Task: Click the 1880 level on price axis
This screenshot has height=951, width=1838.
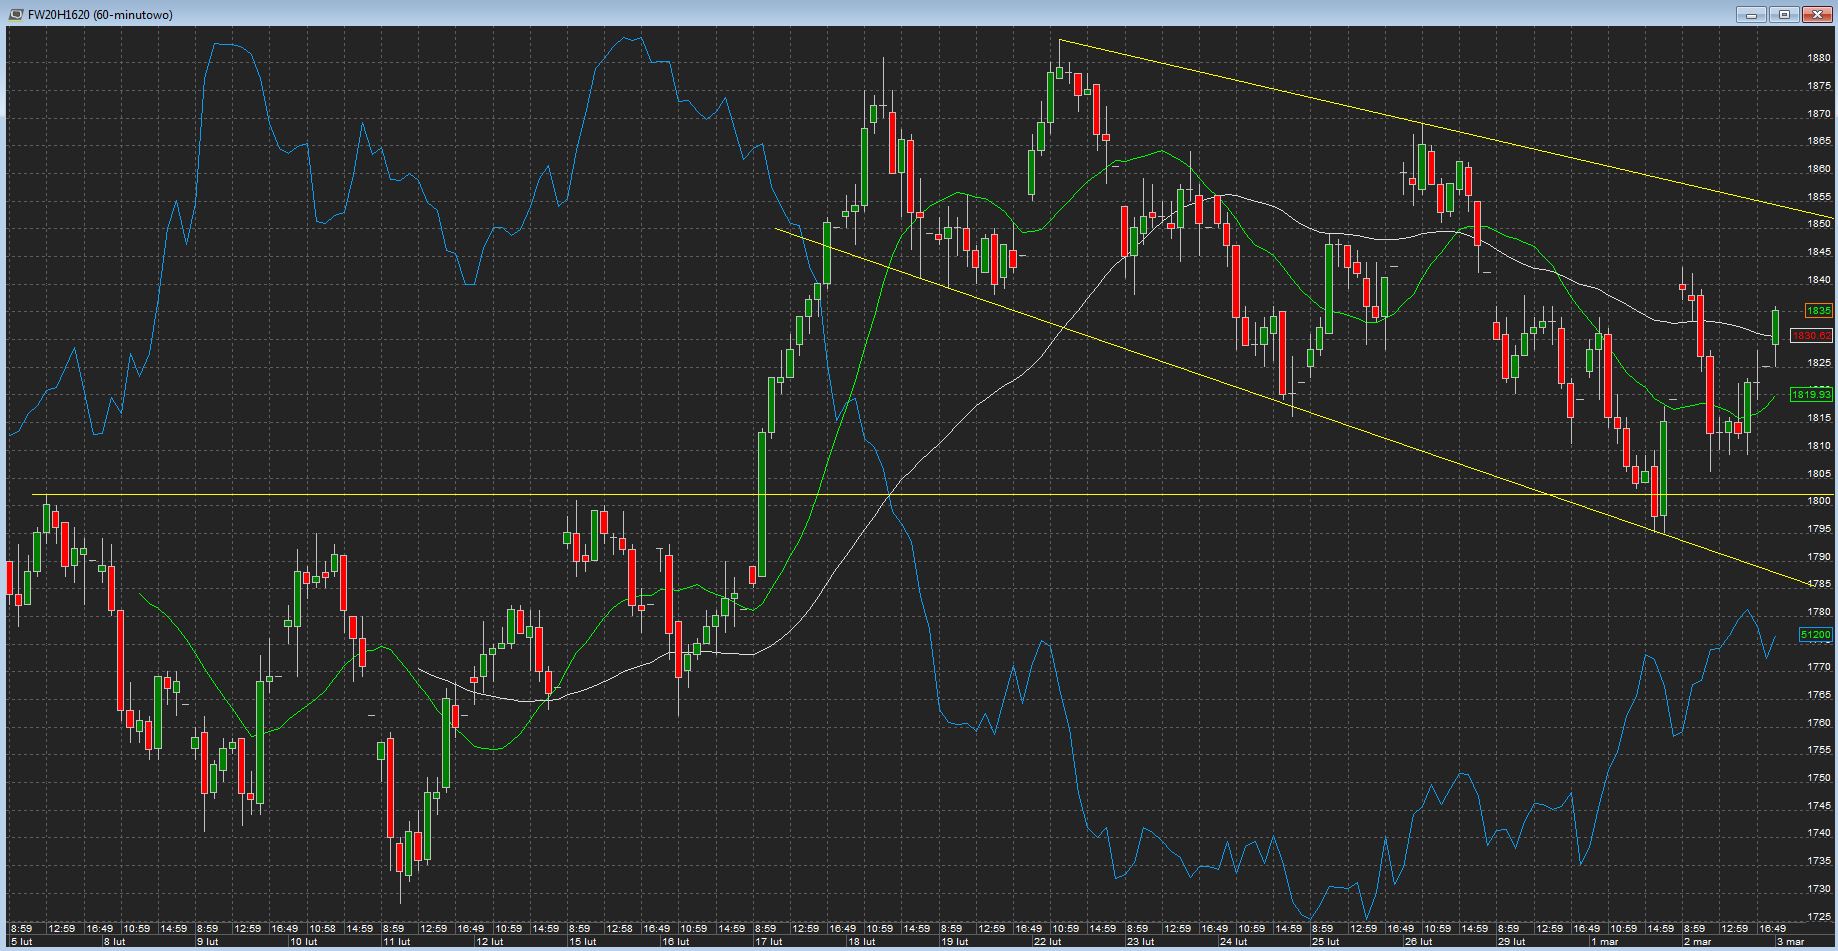Action: [x=1819, y=58]
